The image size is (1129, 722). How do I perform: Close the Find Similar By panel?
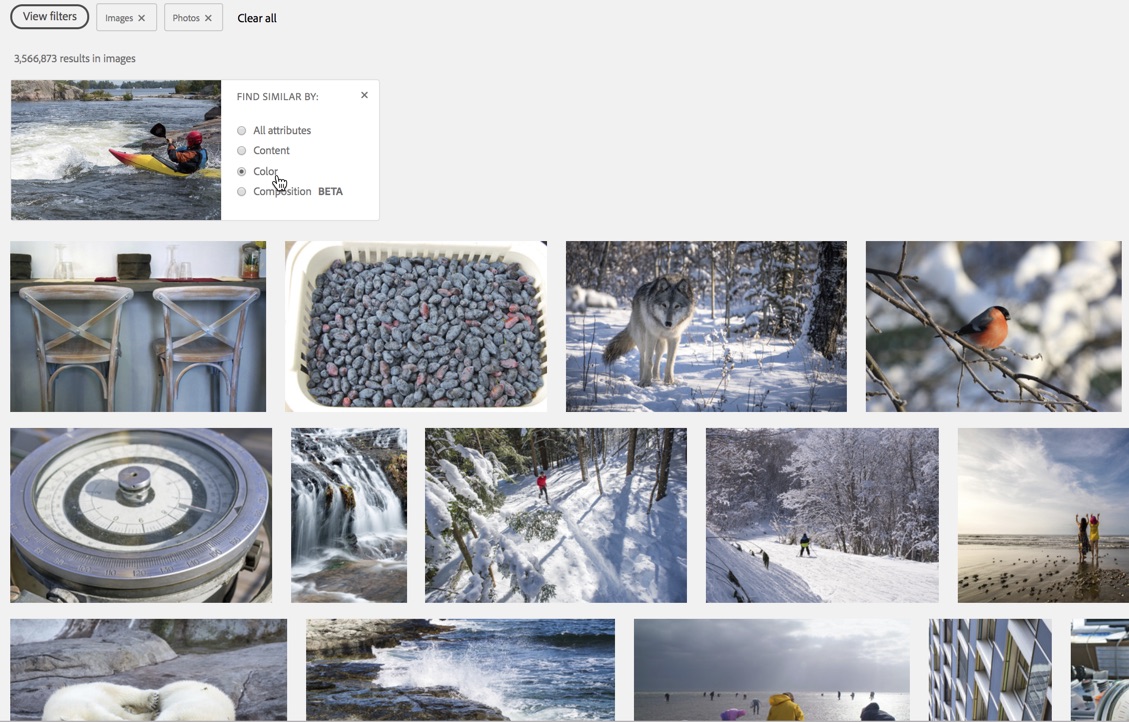pyautogui.click(x=364, y=95)
